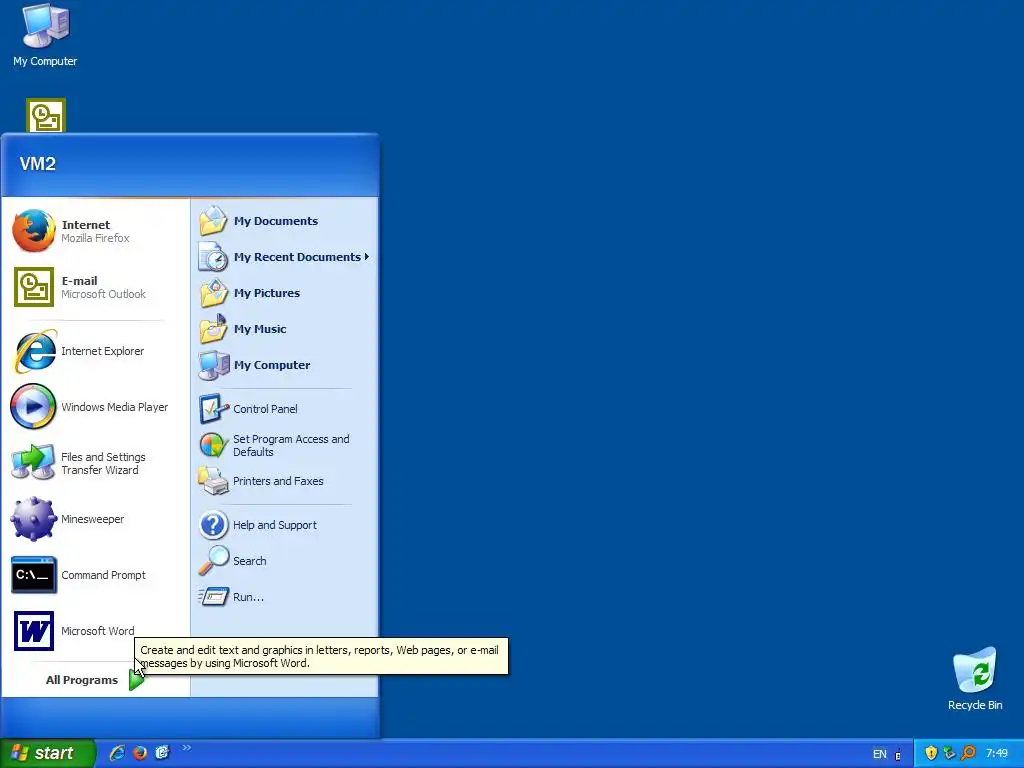Select the Outlook shortcut icon on the desktop

click(x=46, y=116)
